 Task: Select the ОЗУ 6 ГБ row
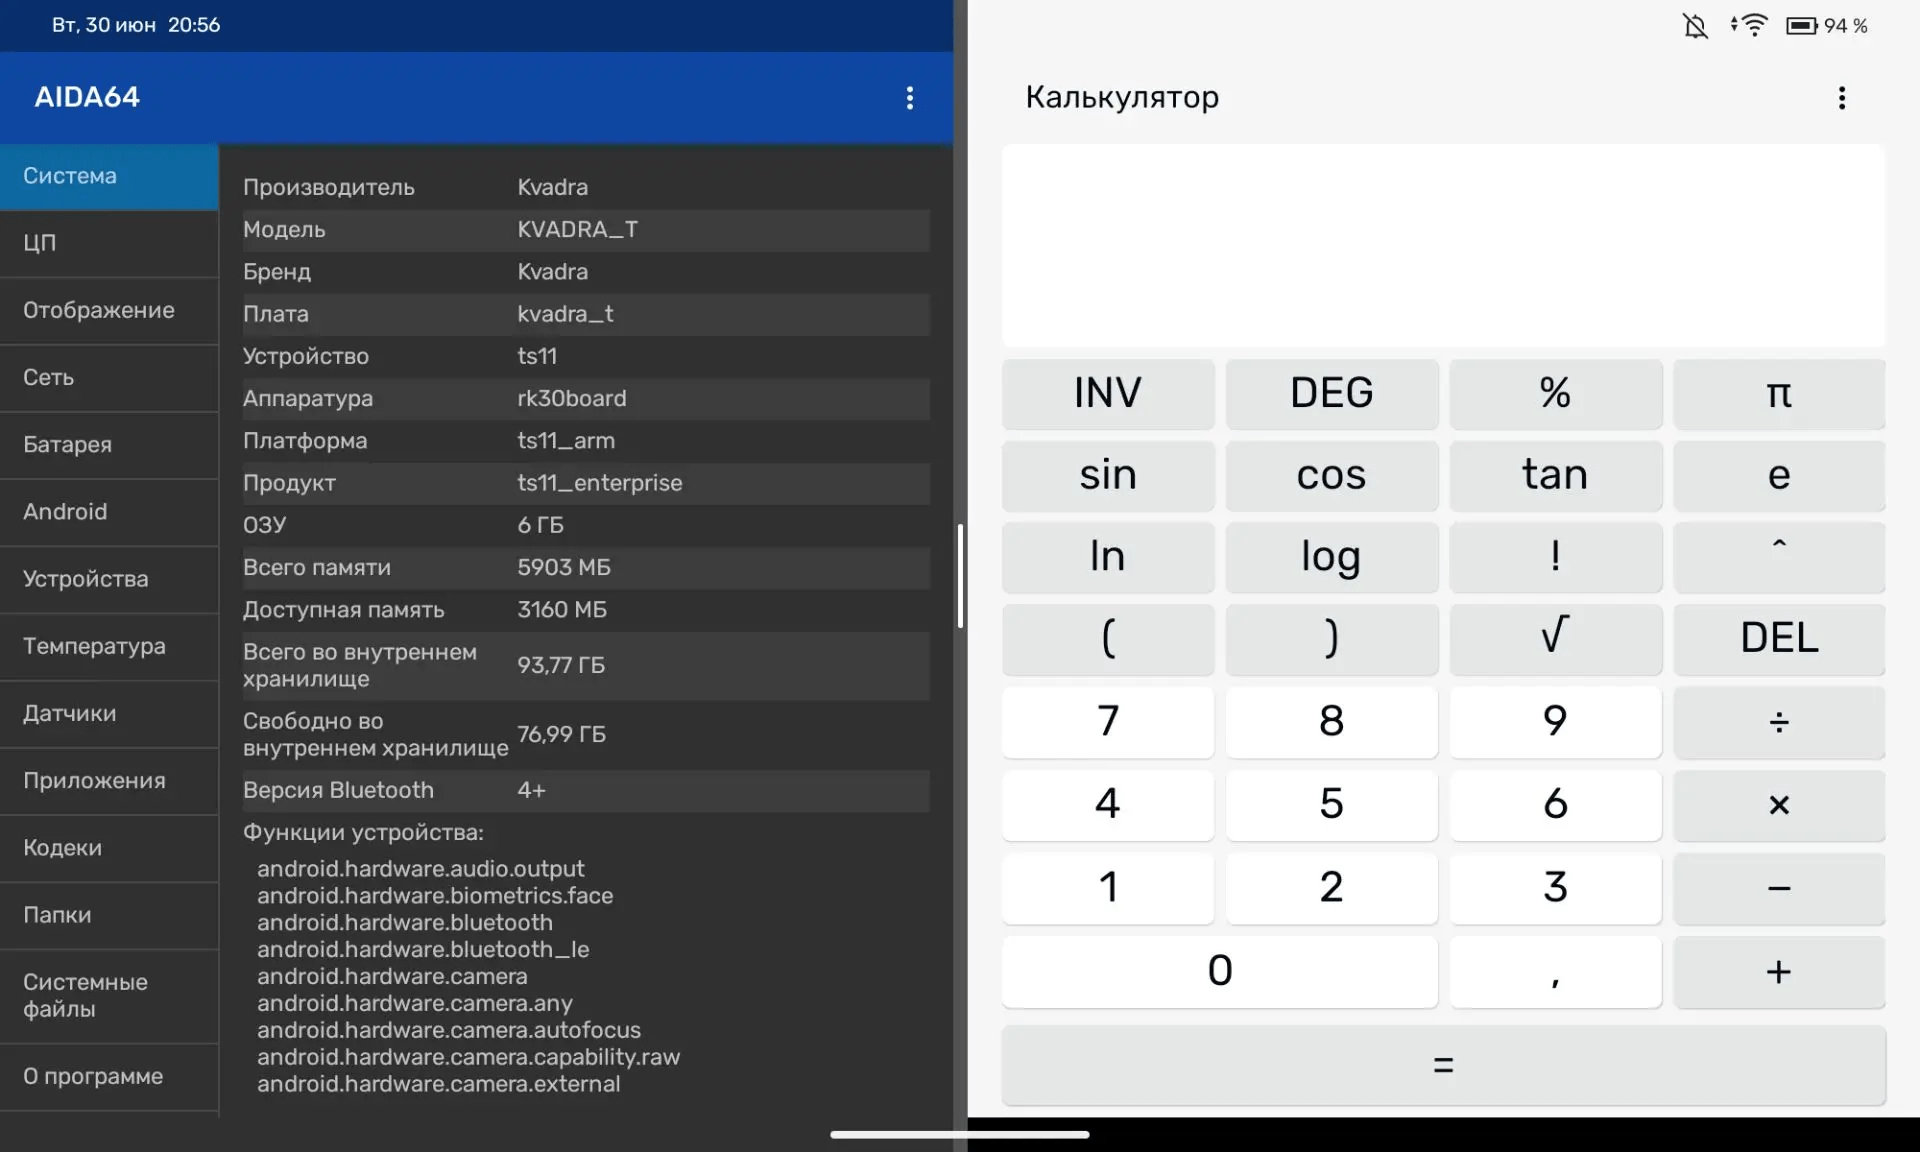point(586,525)
